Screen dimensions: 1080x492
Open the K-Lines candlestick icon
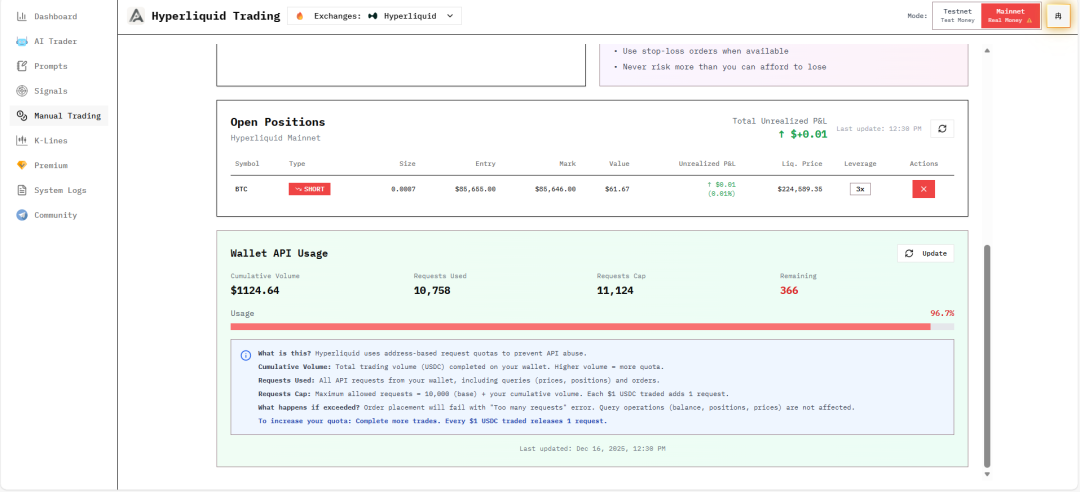(x=21, y=141)
